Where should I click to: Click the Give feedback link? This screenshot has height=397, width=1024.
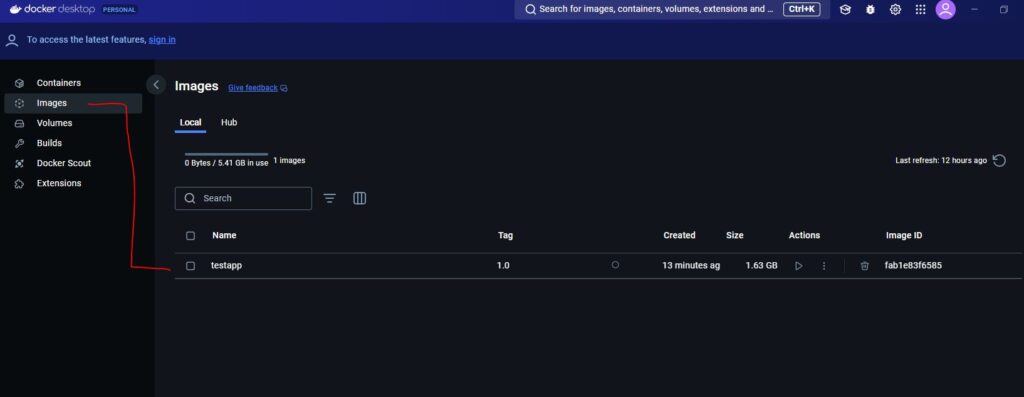253,87
